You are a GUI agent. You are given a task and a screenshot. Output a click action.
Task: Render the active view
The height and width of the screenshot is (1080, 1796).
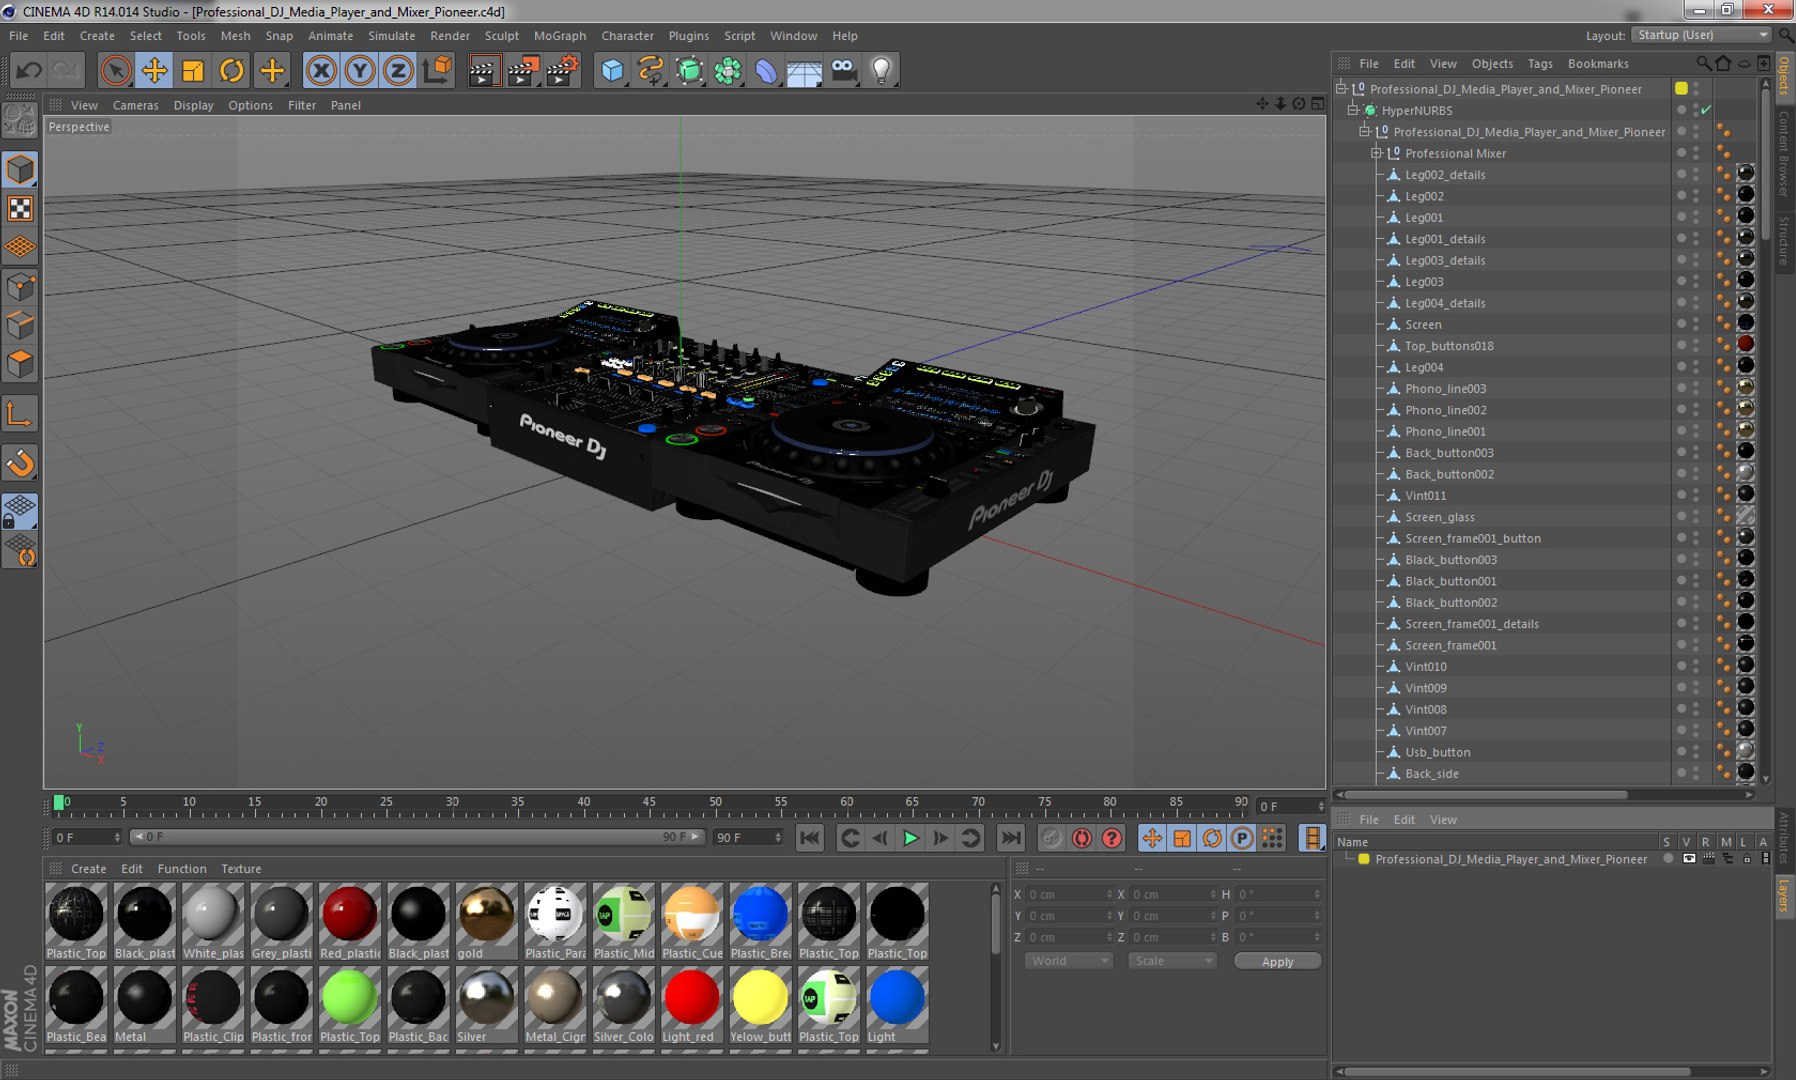484,70
